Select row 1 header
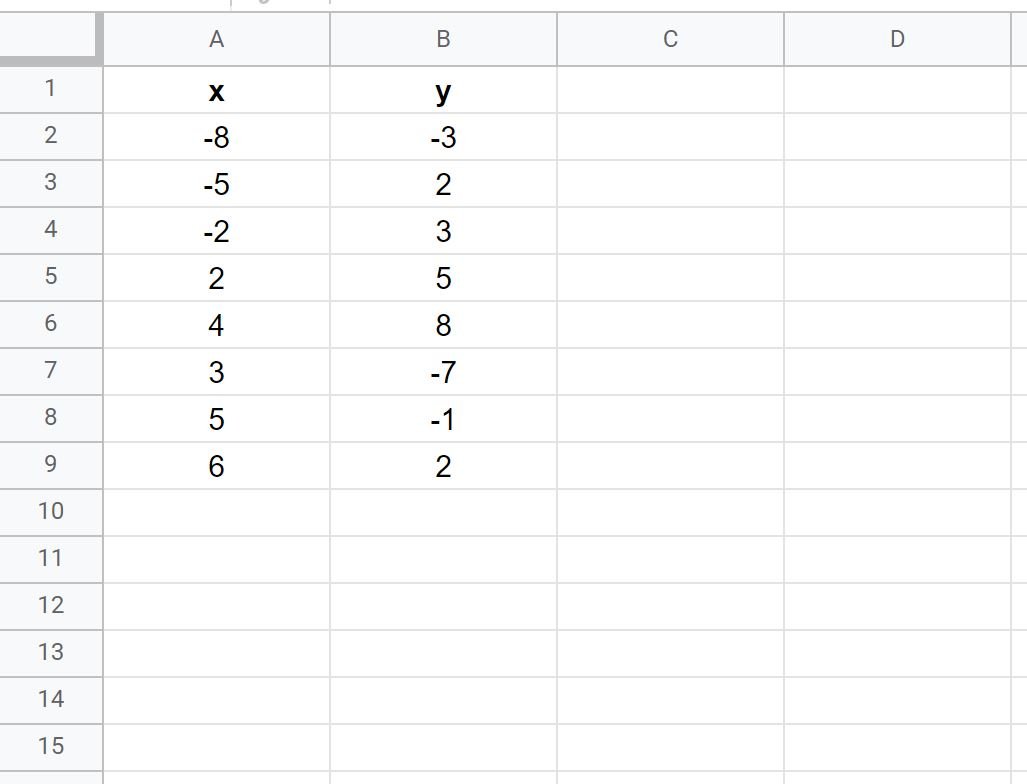 point(50,90)
